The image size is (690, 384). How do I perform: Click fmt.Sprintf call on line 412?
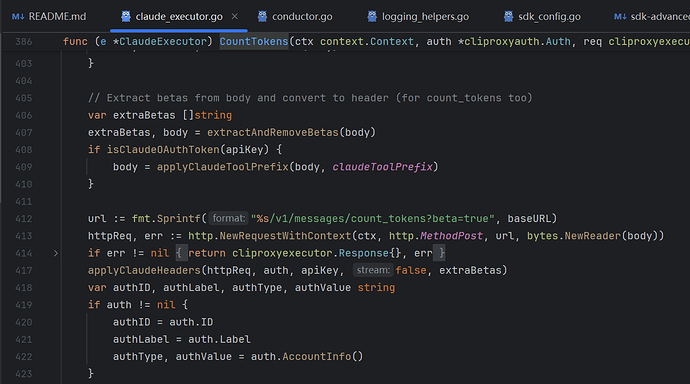click(x=166, y=219)
